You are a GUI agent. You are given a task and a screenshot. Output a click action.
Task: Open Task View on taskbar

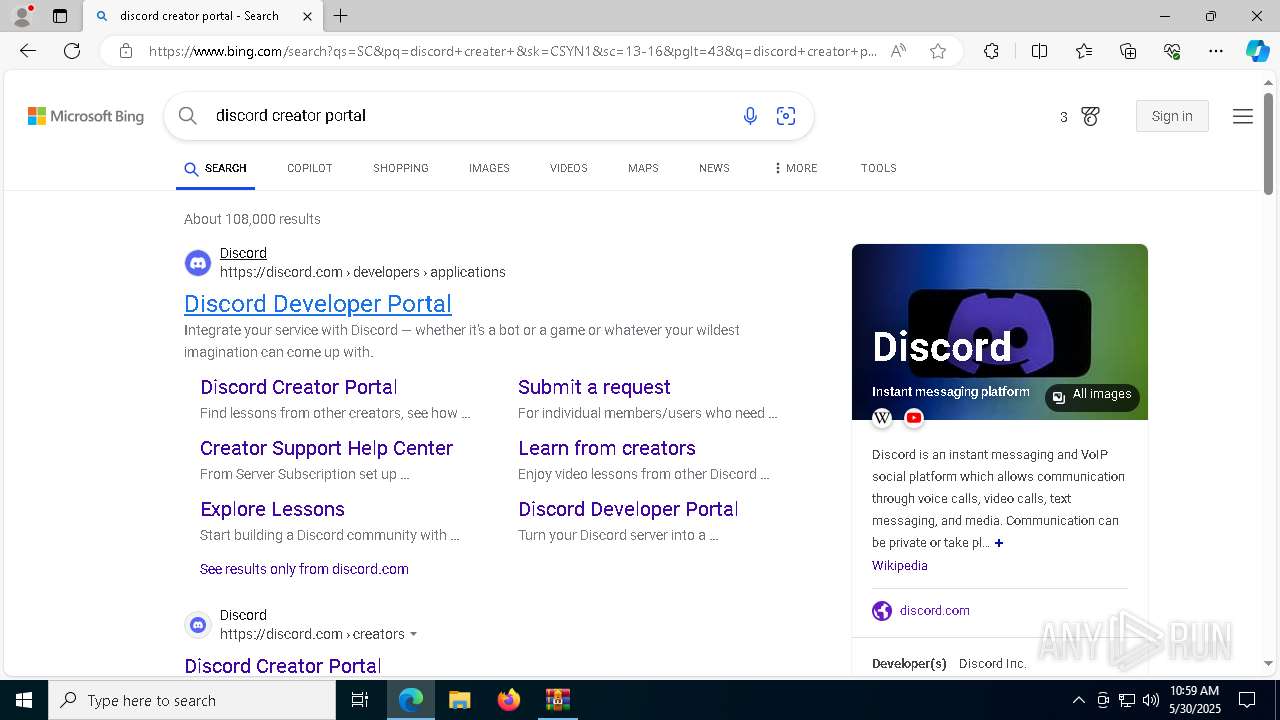pos(360,700)
